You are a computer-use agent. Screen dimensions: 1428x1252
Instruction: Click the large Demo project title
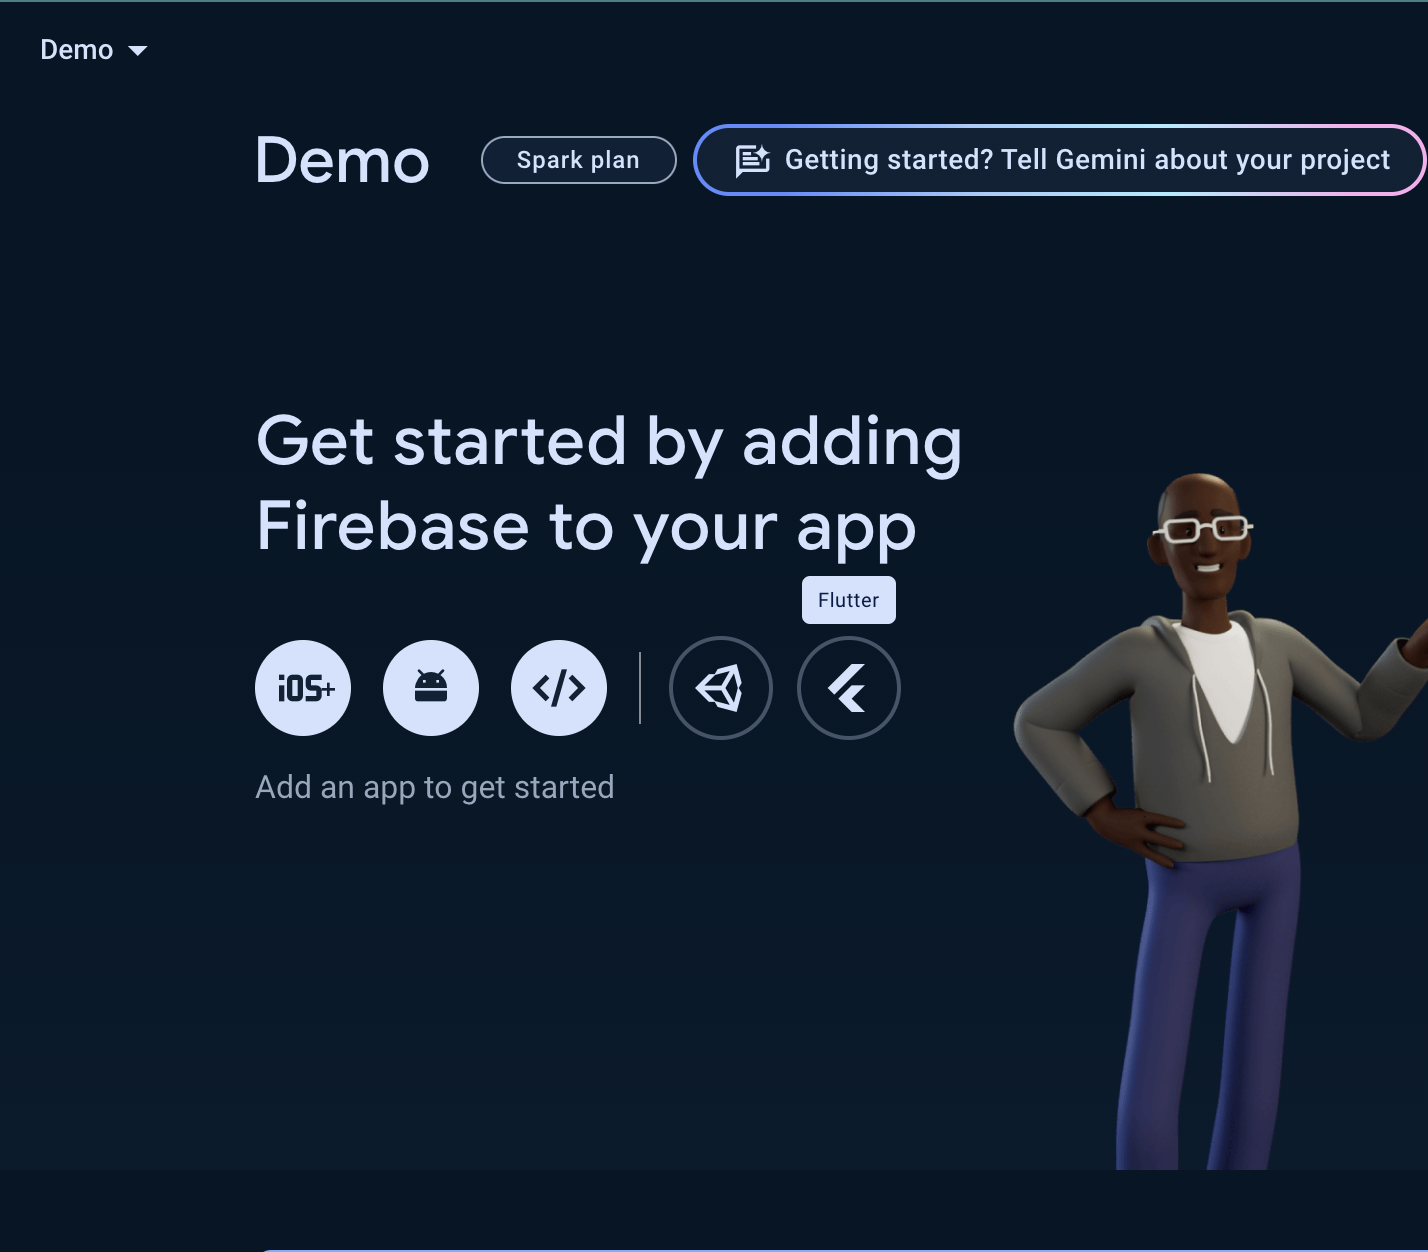tap(342, 160)
